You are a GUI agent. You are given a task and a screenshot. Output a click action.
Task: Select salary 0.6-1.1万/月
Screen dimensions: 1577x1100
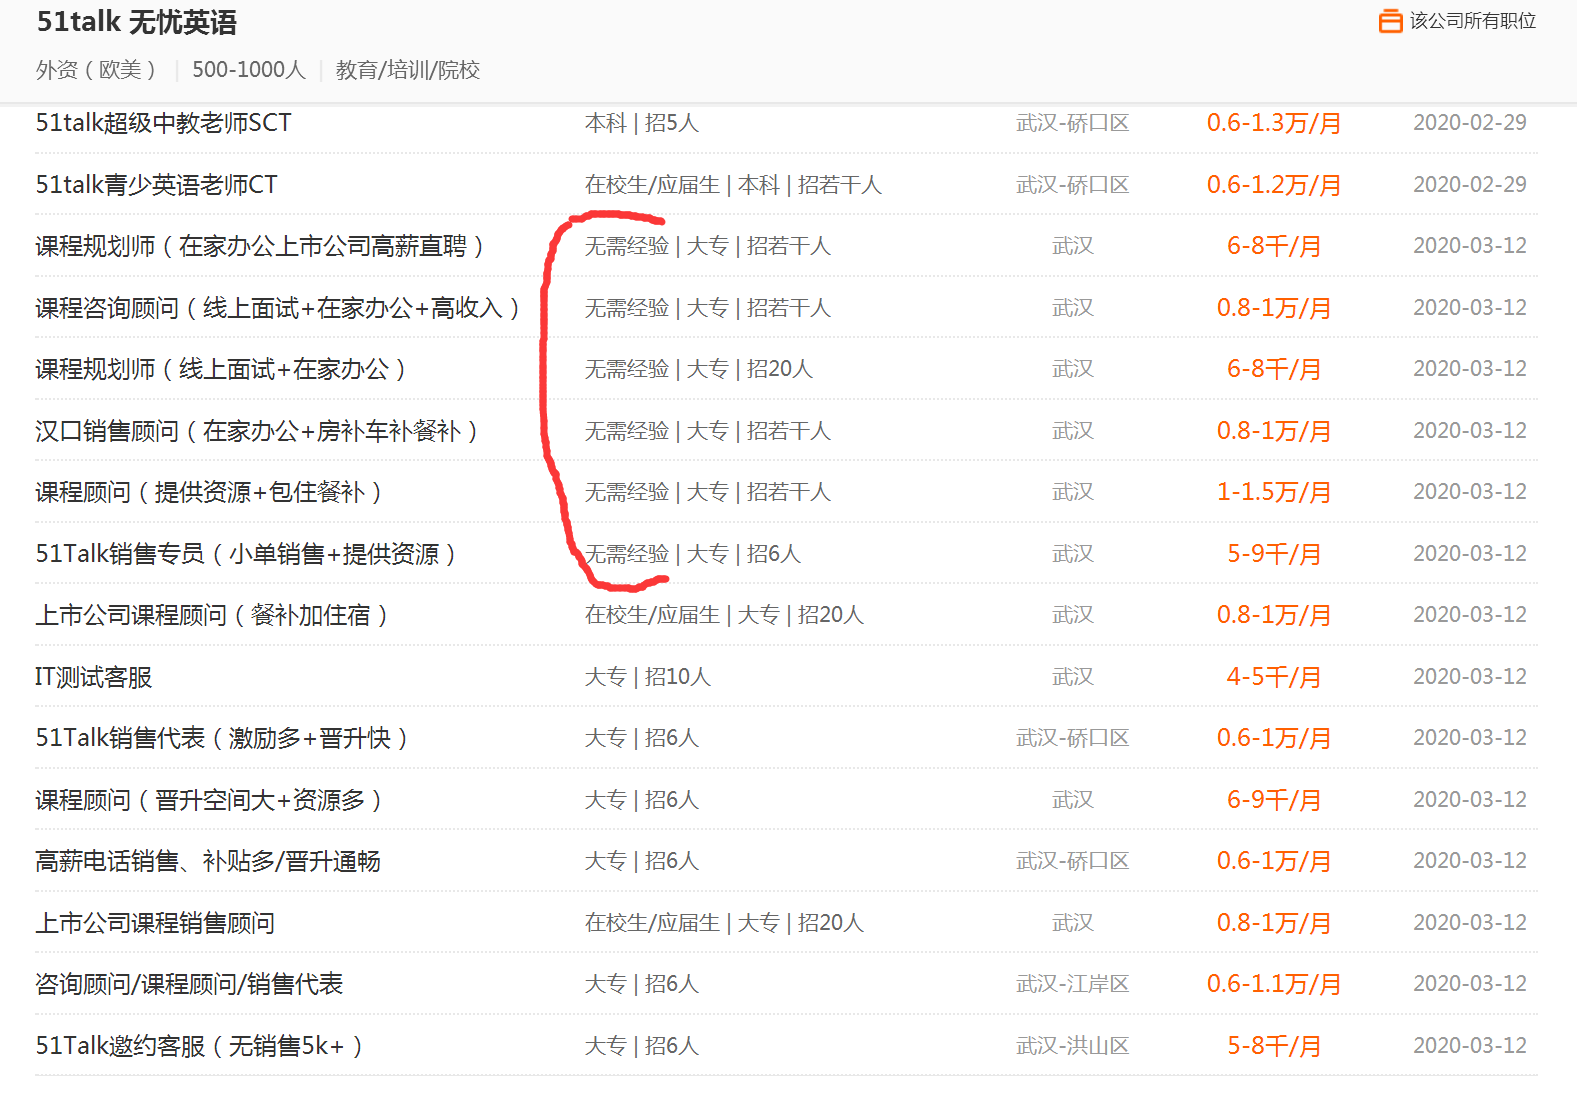click(1274, 984)
